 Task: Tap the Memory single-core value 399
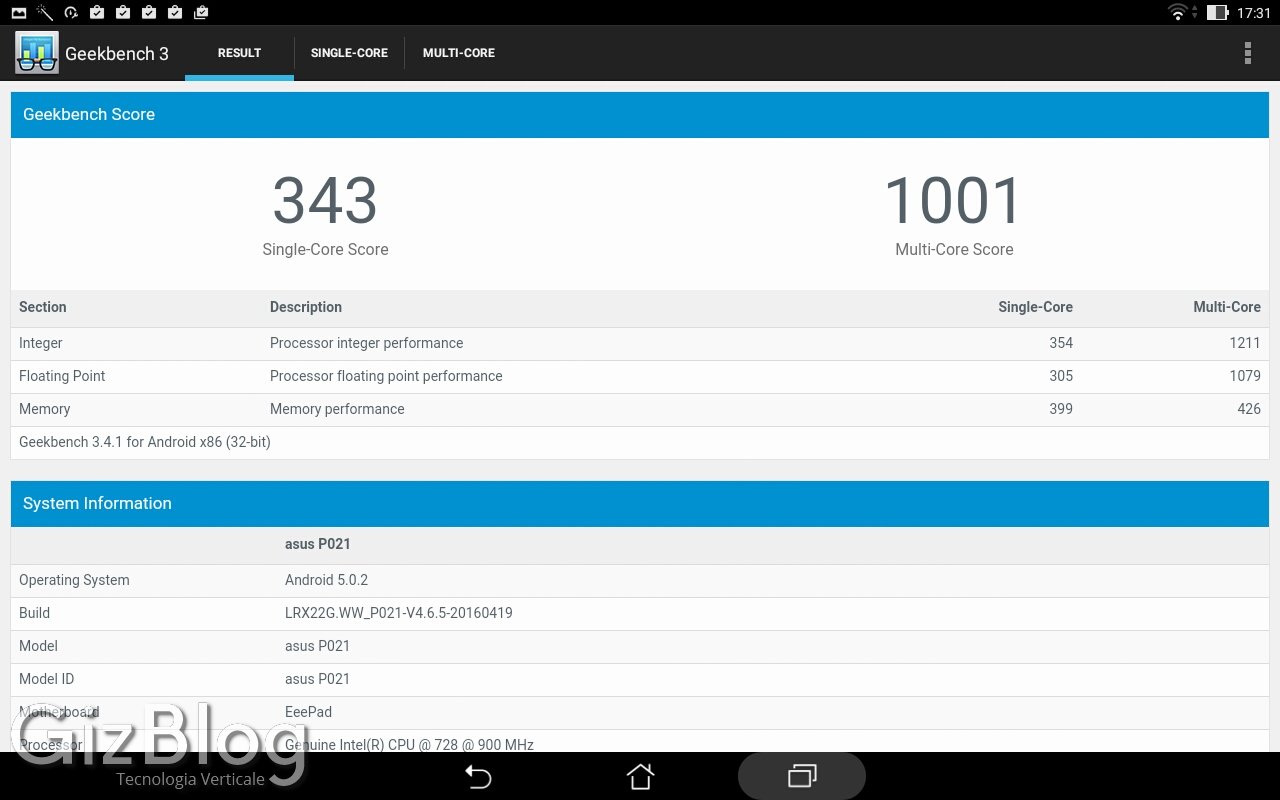[x=1061, y=409]
